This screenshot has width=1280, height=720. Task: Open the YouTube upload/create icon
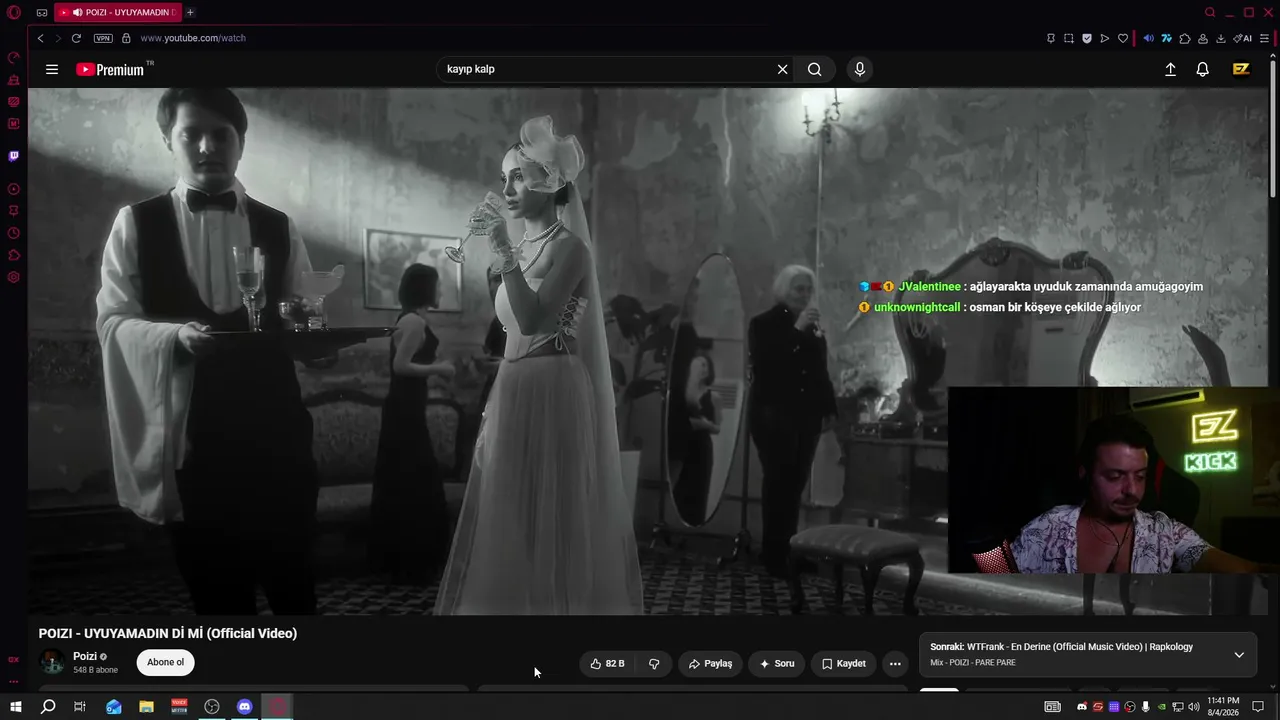tap(1170, 69)
